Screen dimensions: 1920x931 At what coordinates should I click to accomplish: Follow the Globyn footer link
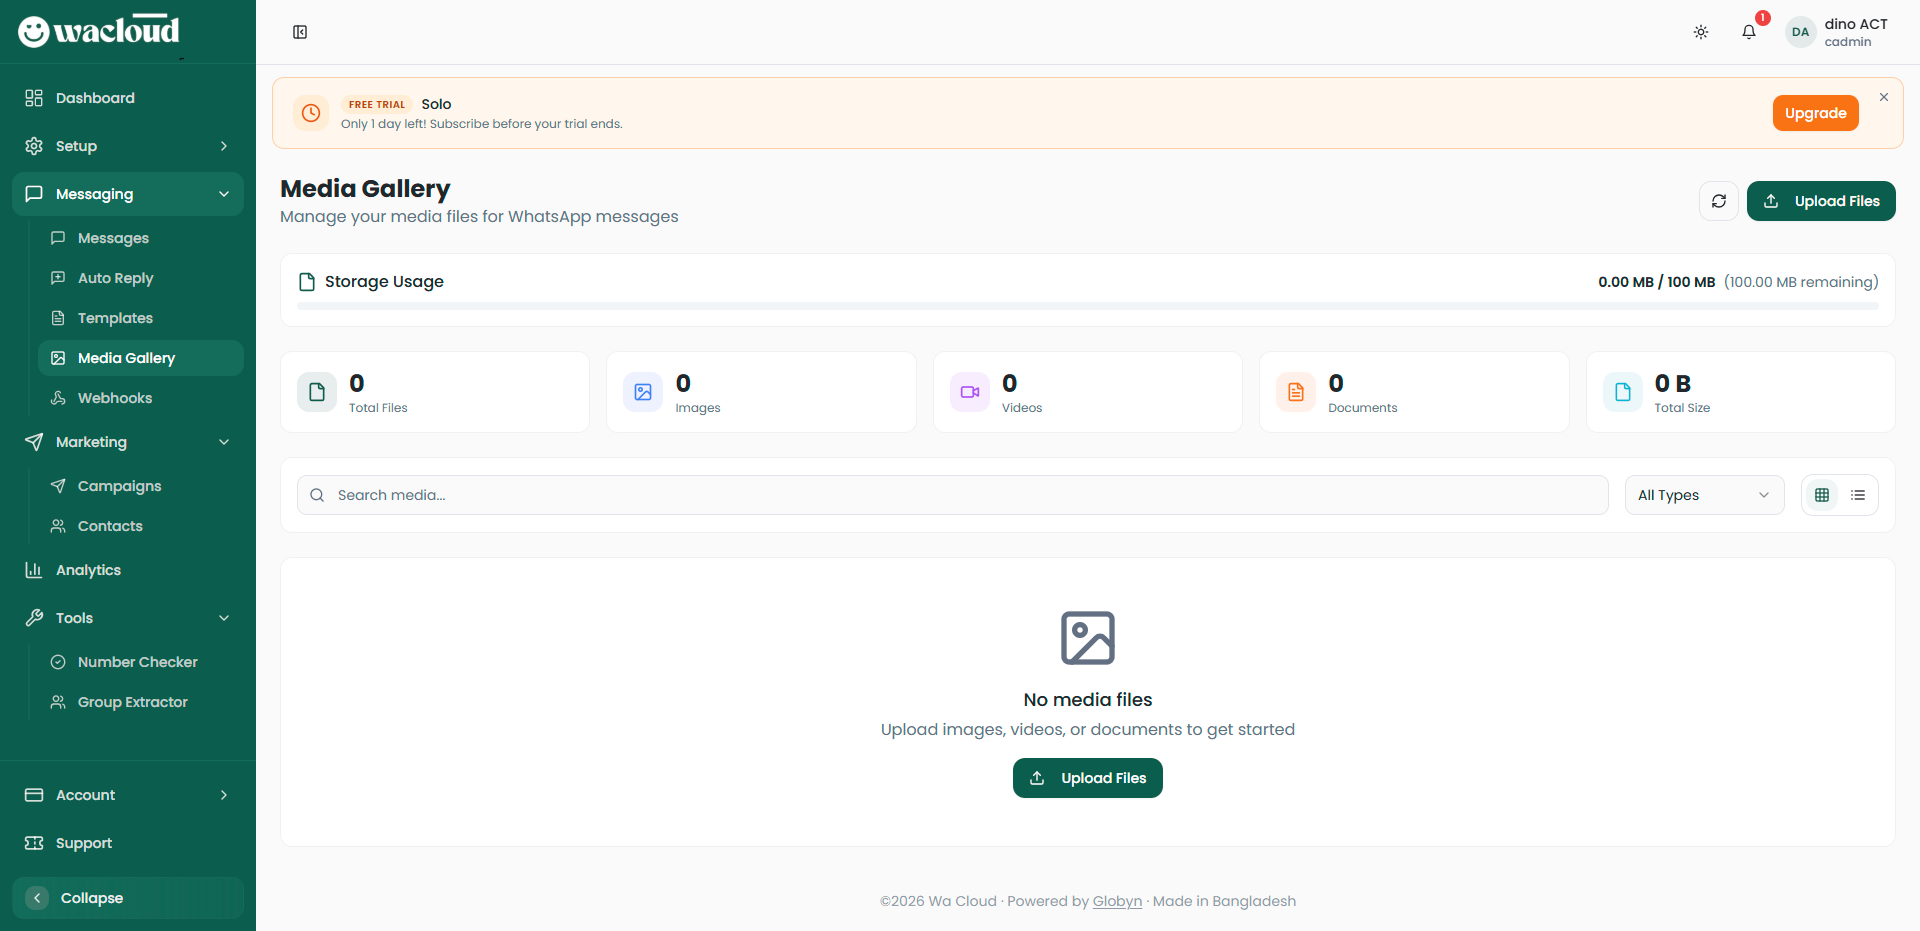pos(1116,901)
